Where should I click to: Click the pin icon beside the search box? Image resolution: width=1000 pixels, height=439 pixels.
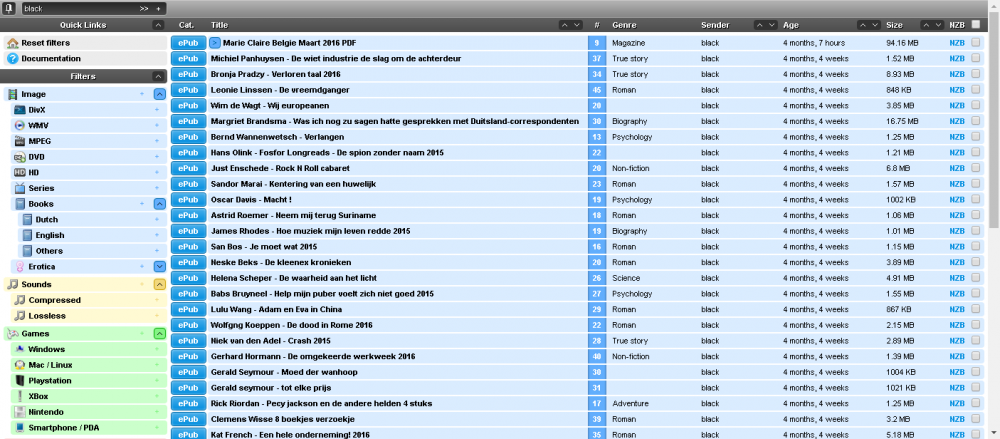coord(8,8)
